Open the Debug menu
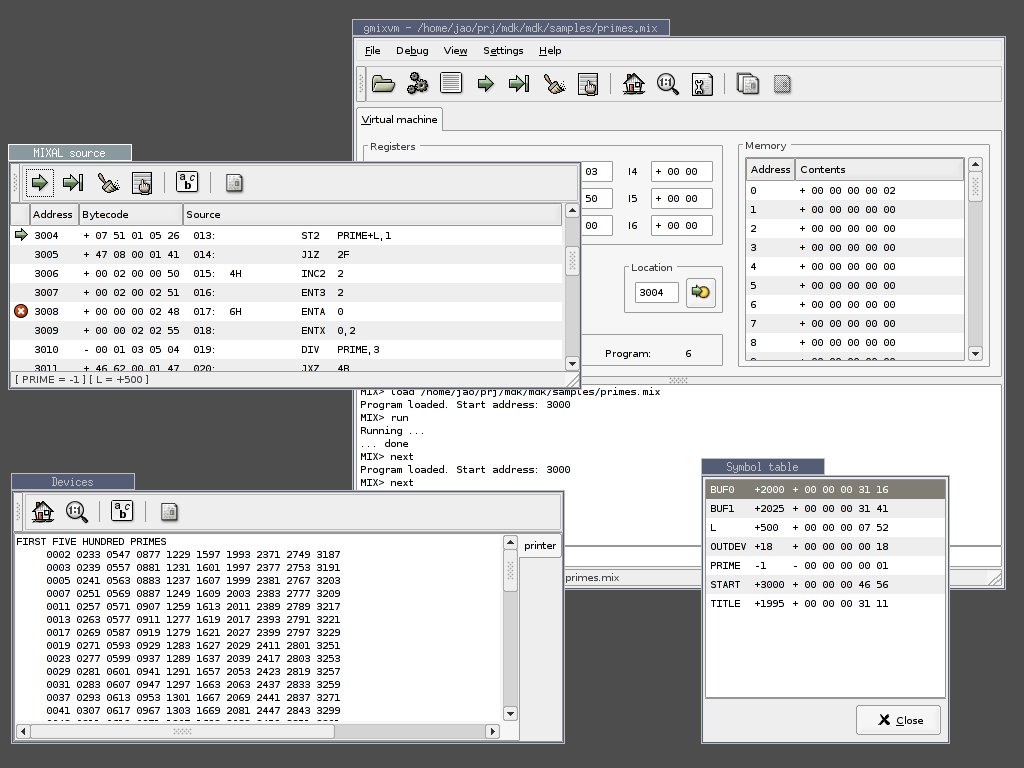The width and height of the screenshot is (1024, 768). pyautogui.click(x=412, y=50)
